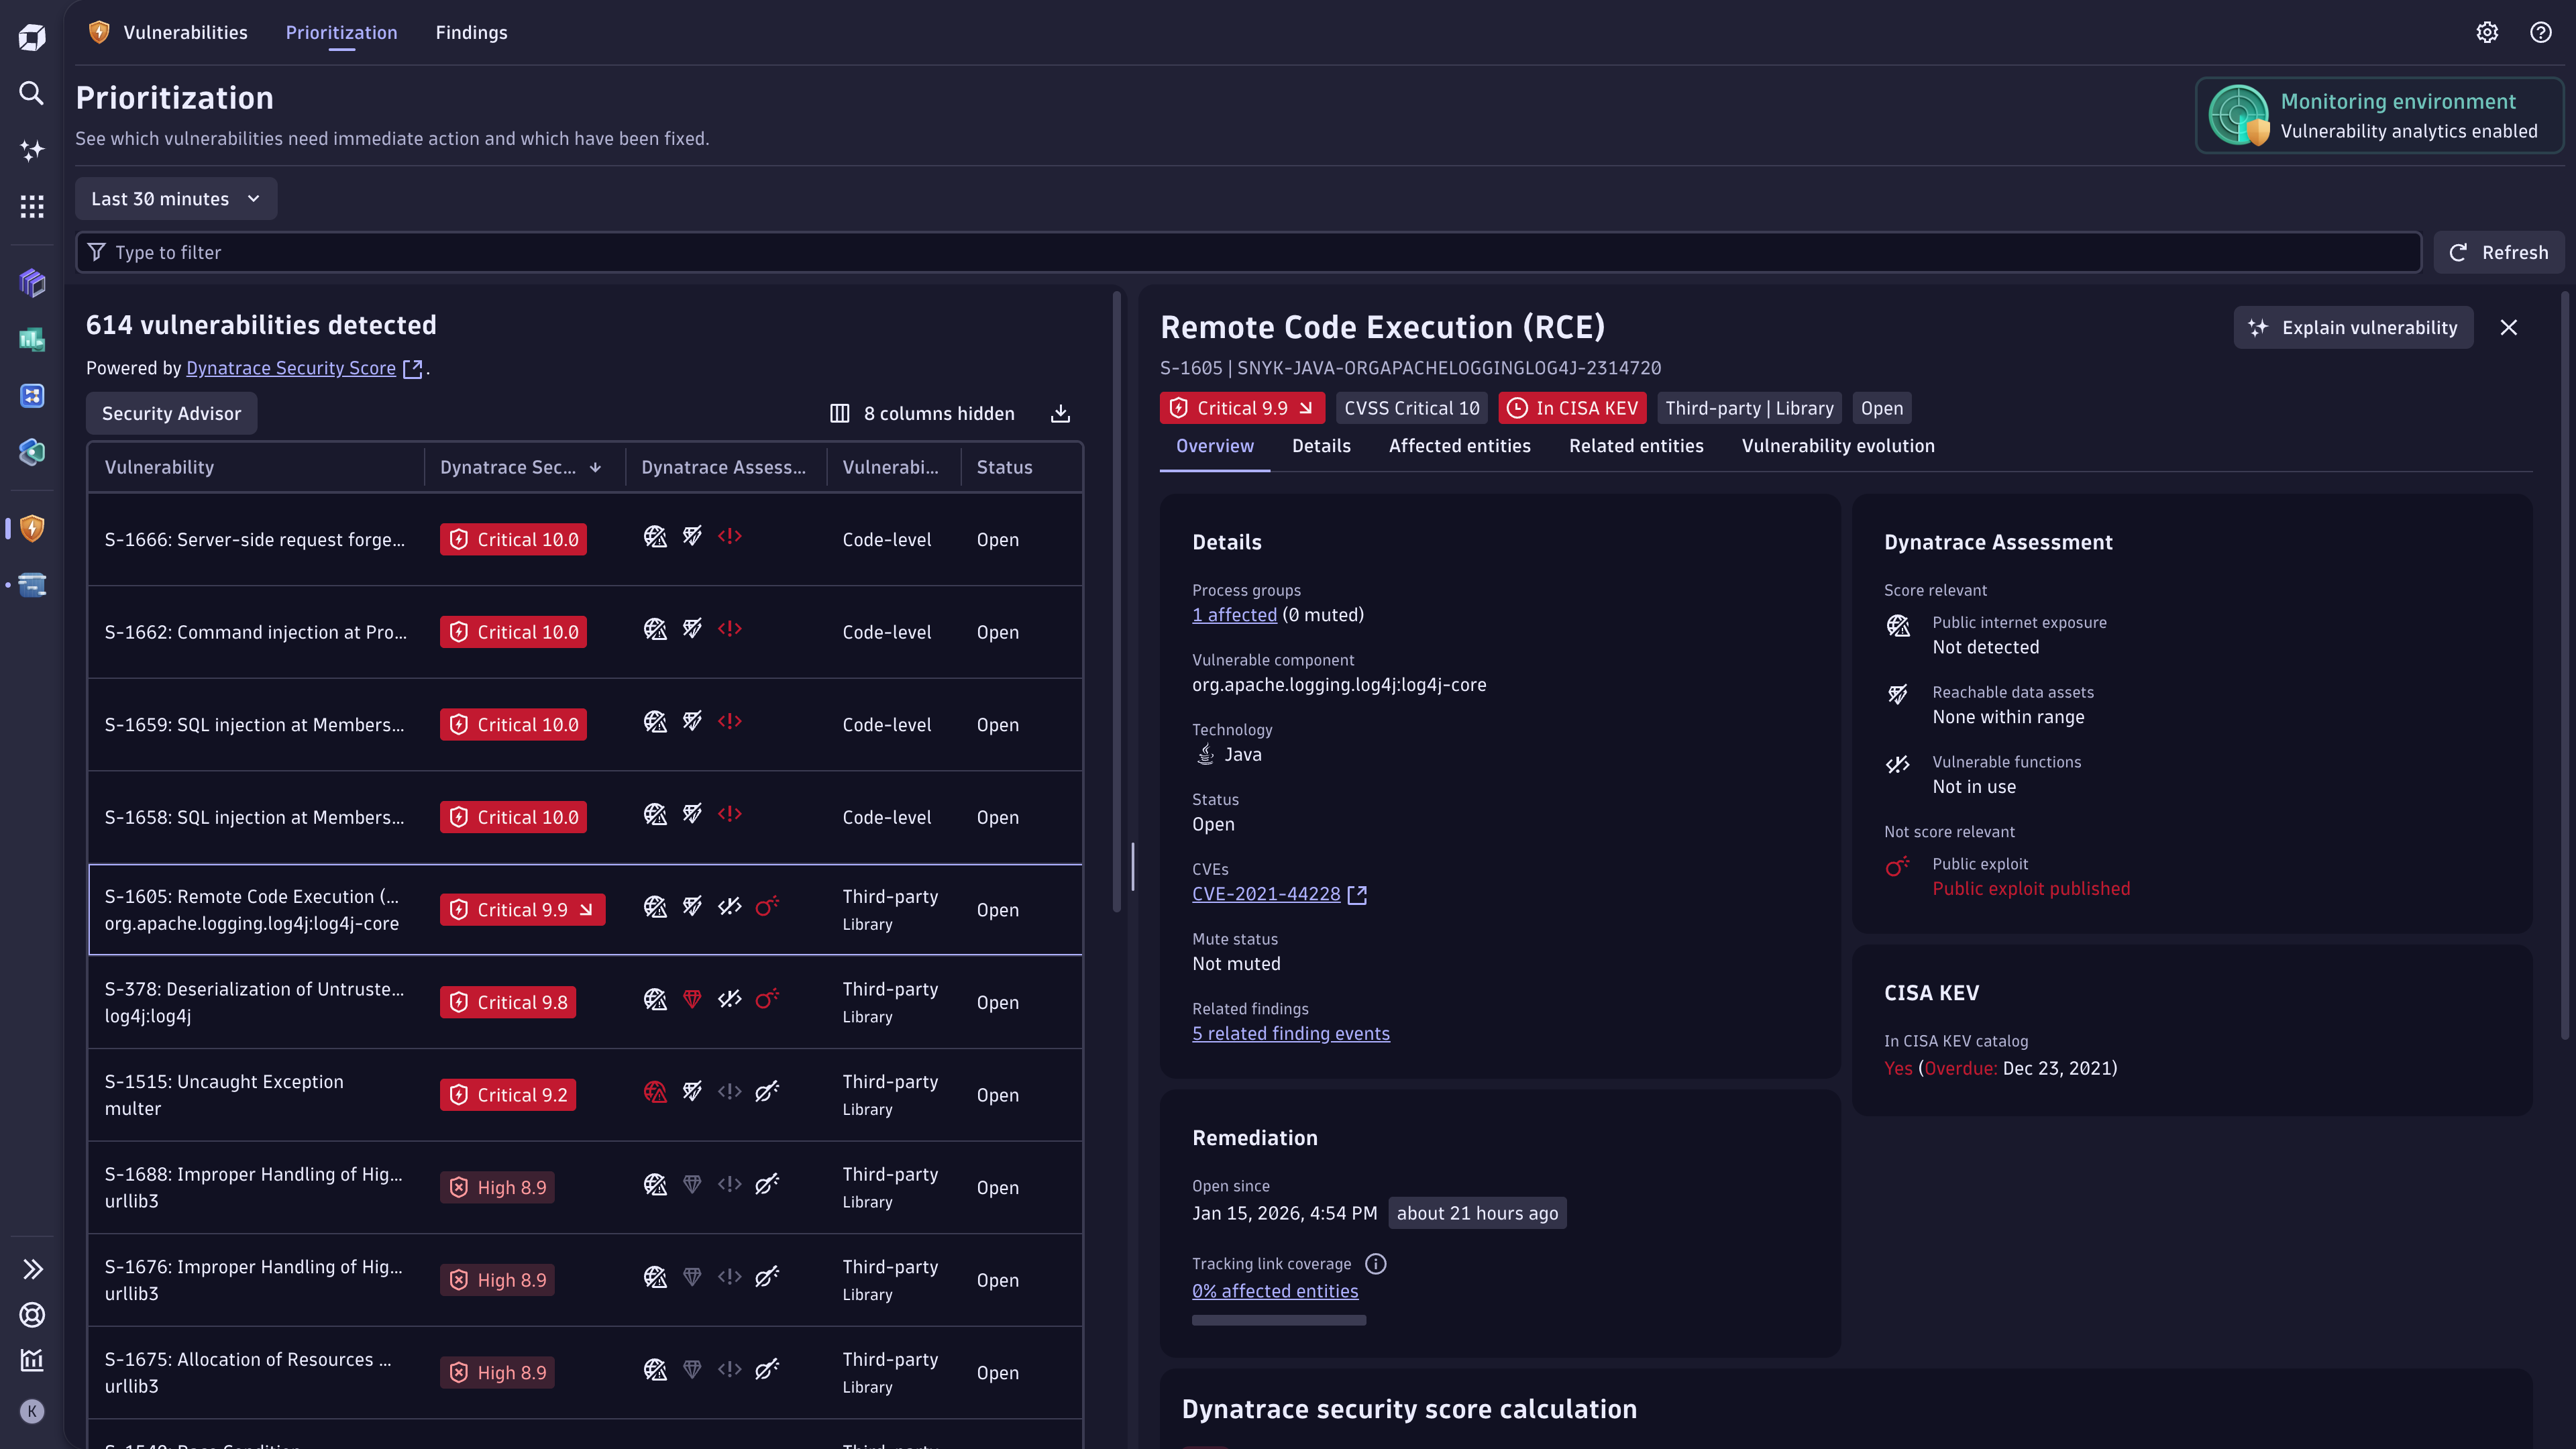Click the '5 related finding events' link
Image resolution: width=2576 pixels, height=1449 pixels.
pos(1290,1033)
